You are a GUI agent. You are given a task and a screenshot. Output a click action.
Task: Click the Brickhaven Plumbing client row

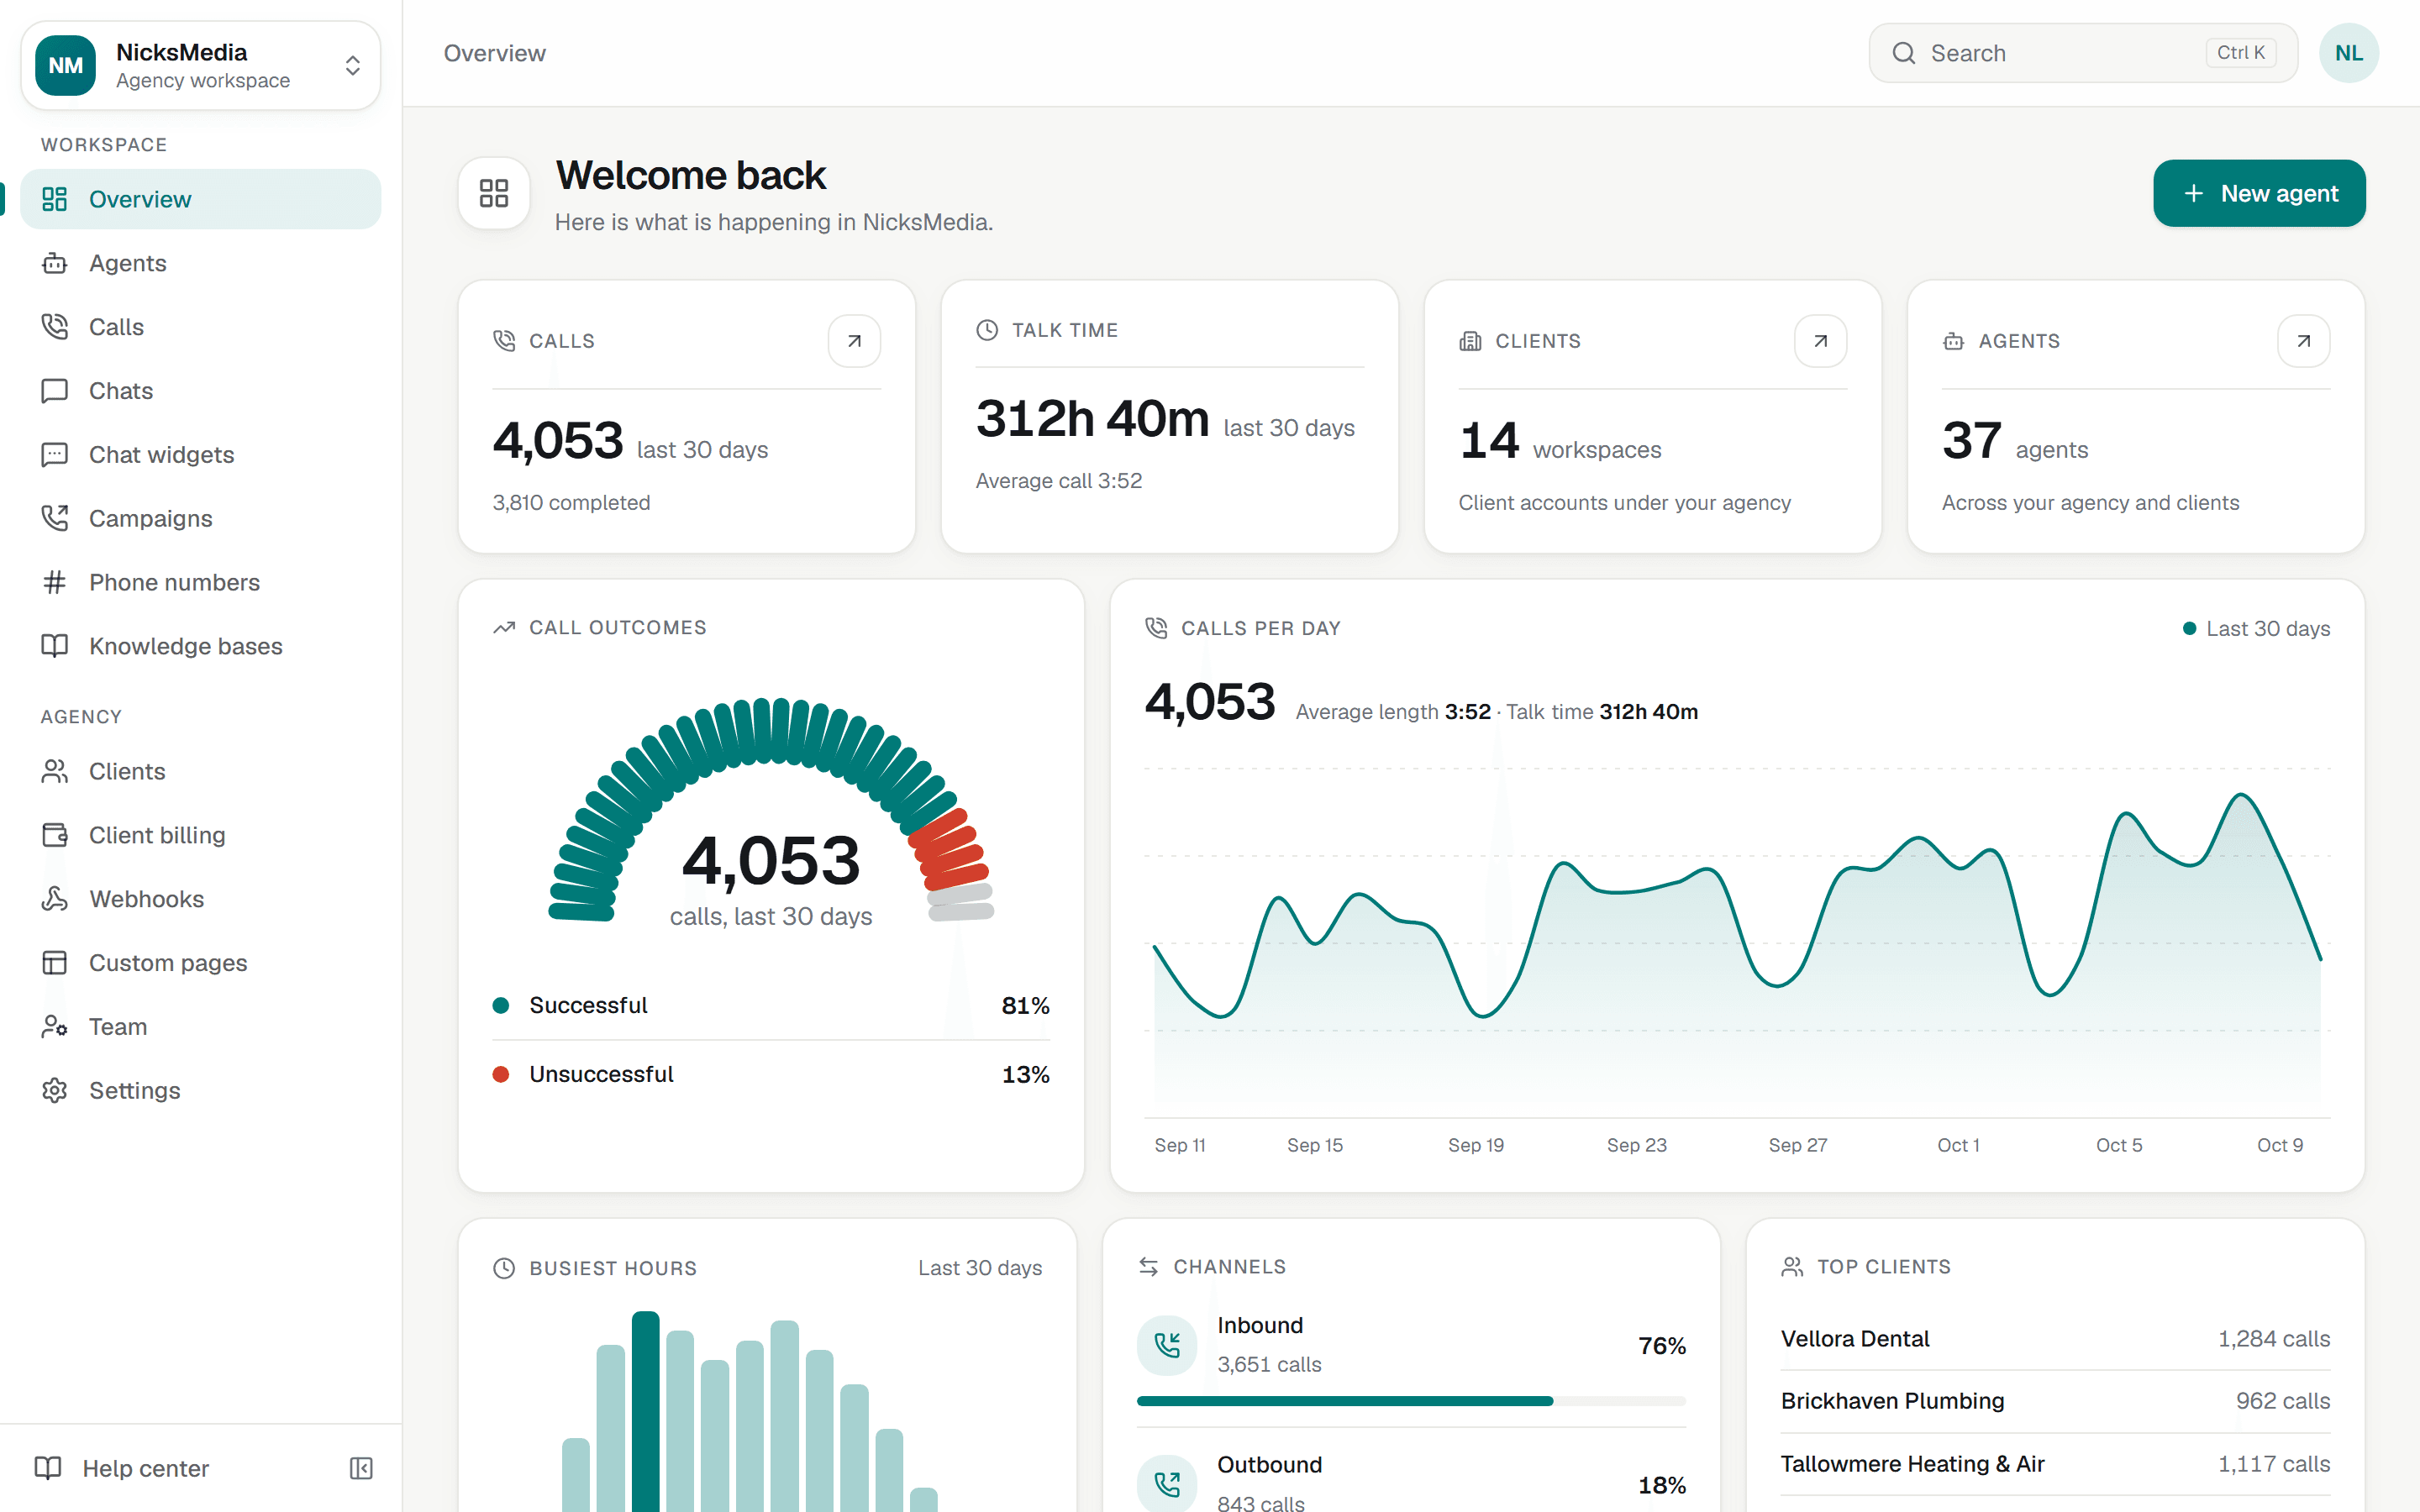[x=2055, y=1401]
